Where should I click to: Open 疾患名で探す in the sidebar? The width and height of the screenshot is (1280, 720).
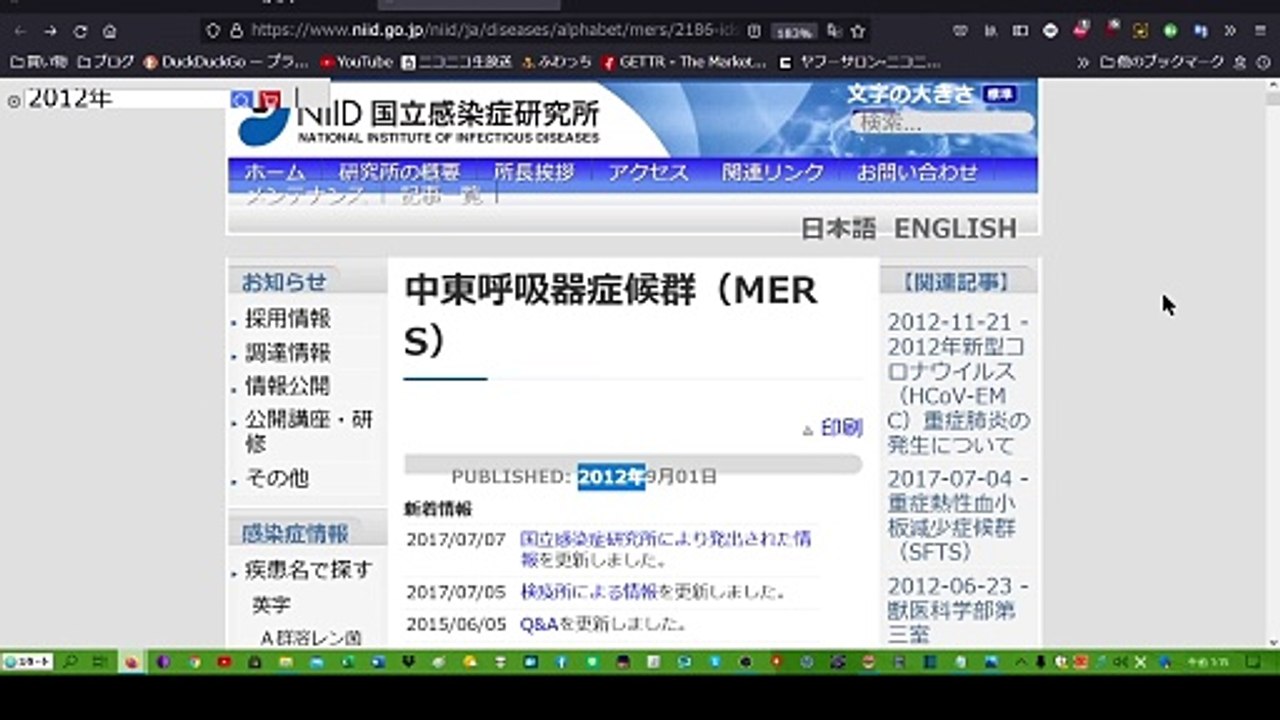(308, 570)
